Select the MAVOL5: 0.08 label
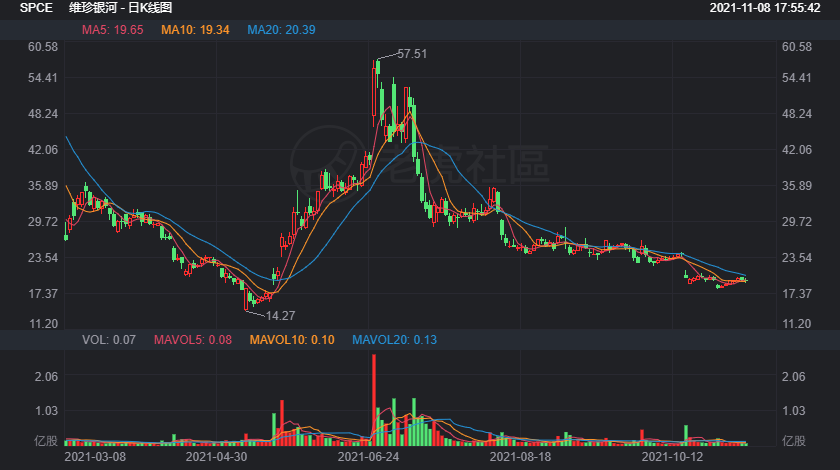840x470 pixels. tap(193, 340)
